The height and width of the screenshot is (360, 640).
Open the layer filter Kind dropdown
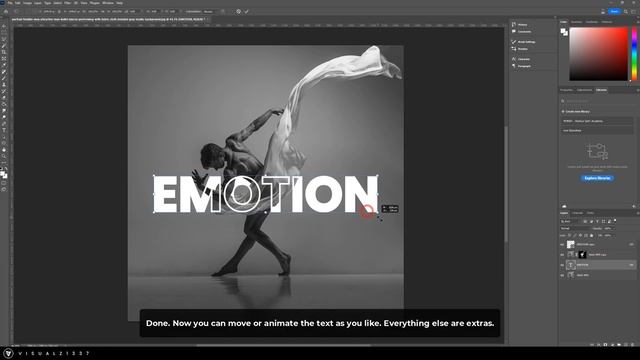[570, 222]
